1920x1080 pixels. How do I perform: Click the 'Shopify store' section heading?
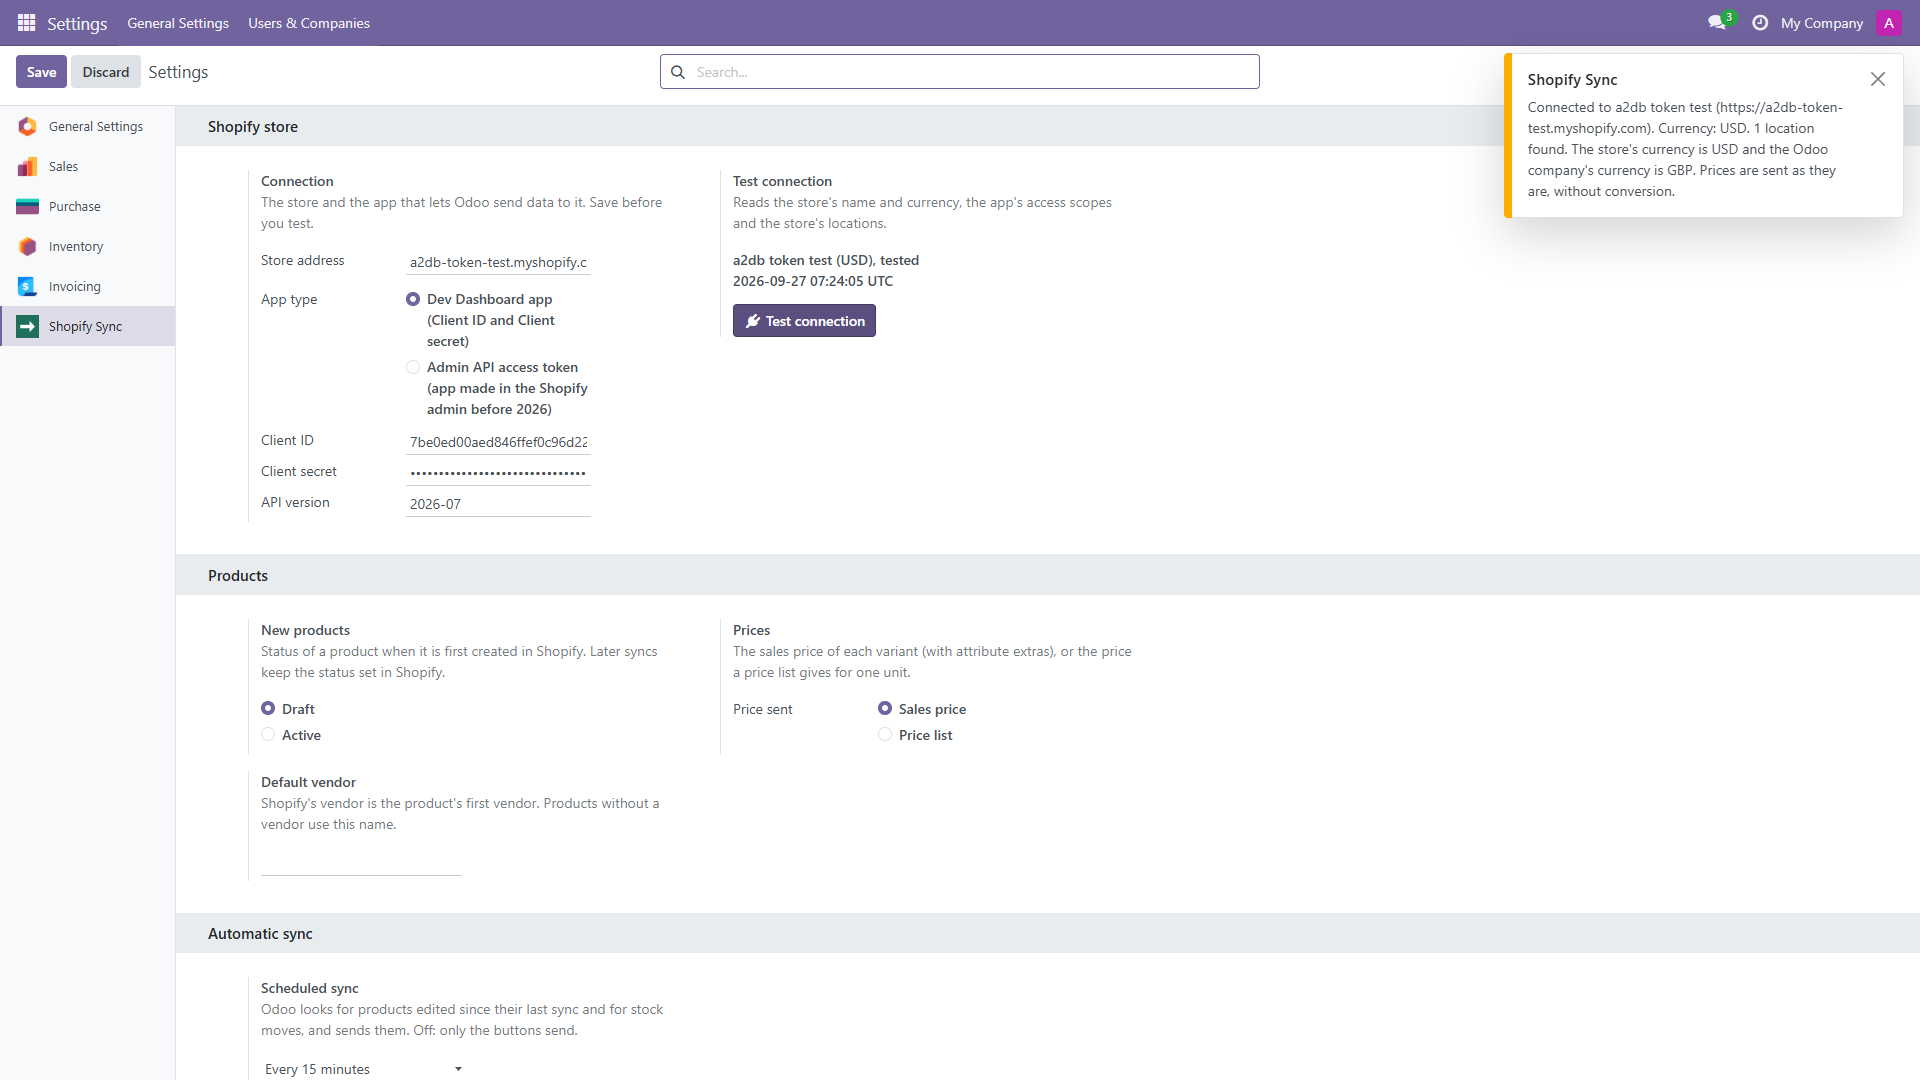tap(253, 127)
